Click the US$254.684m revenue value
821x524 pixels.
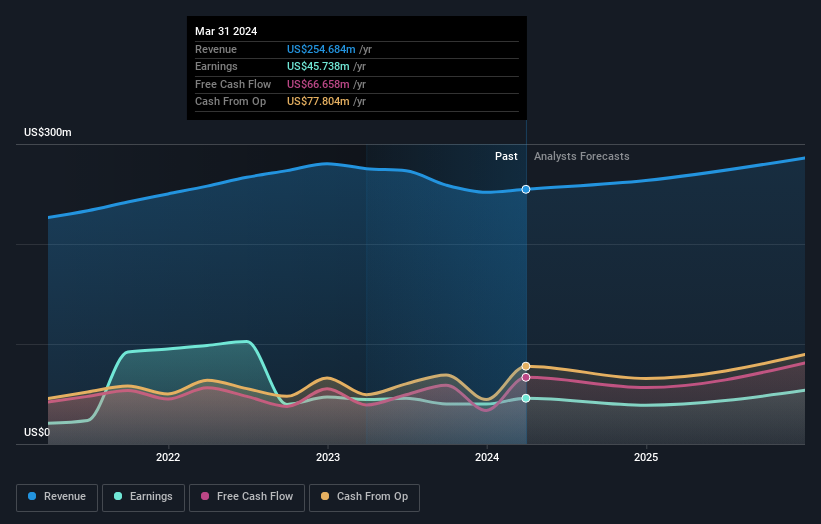[321, 49]
